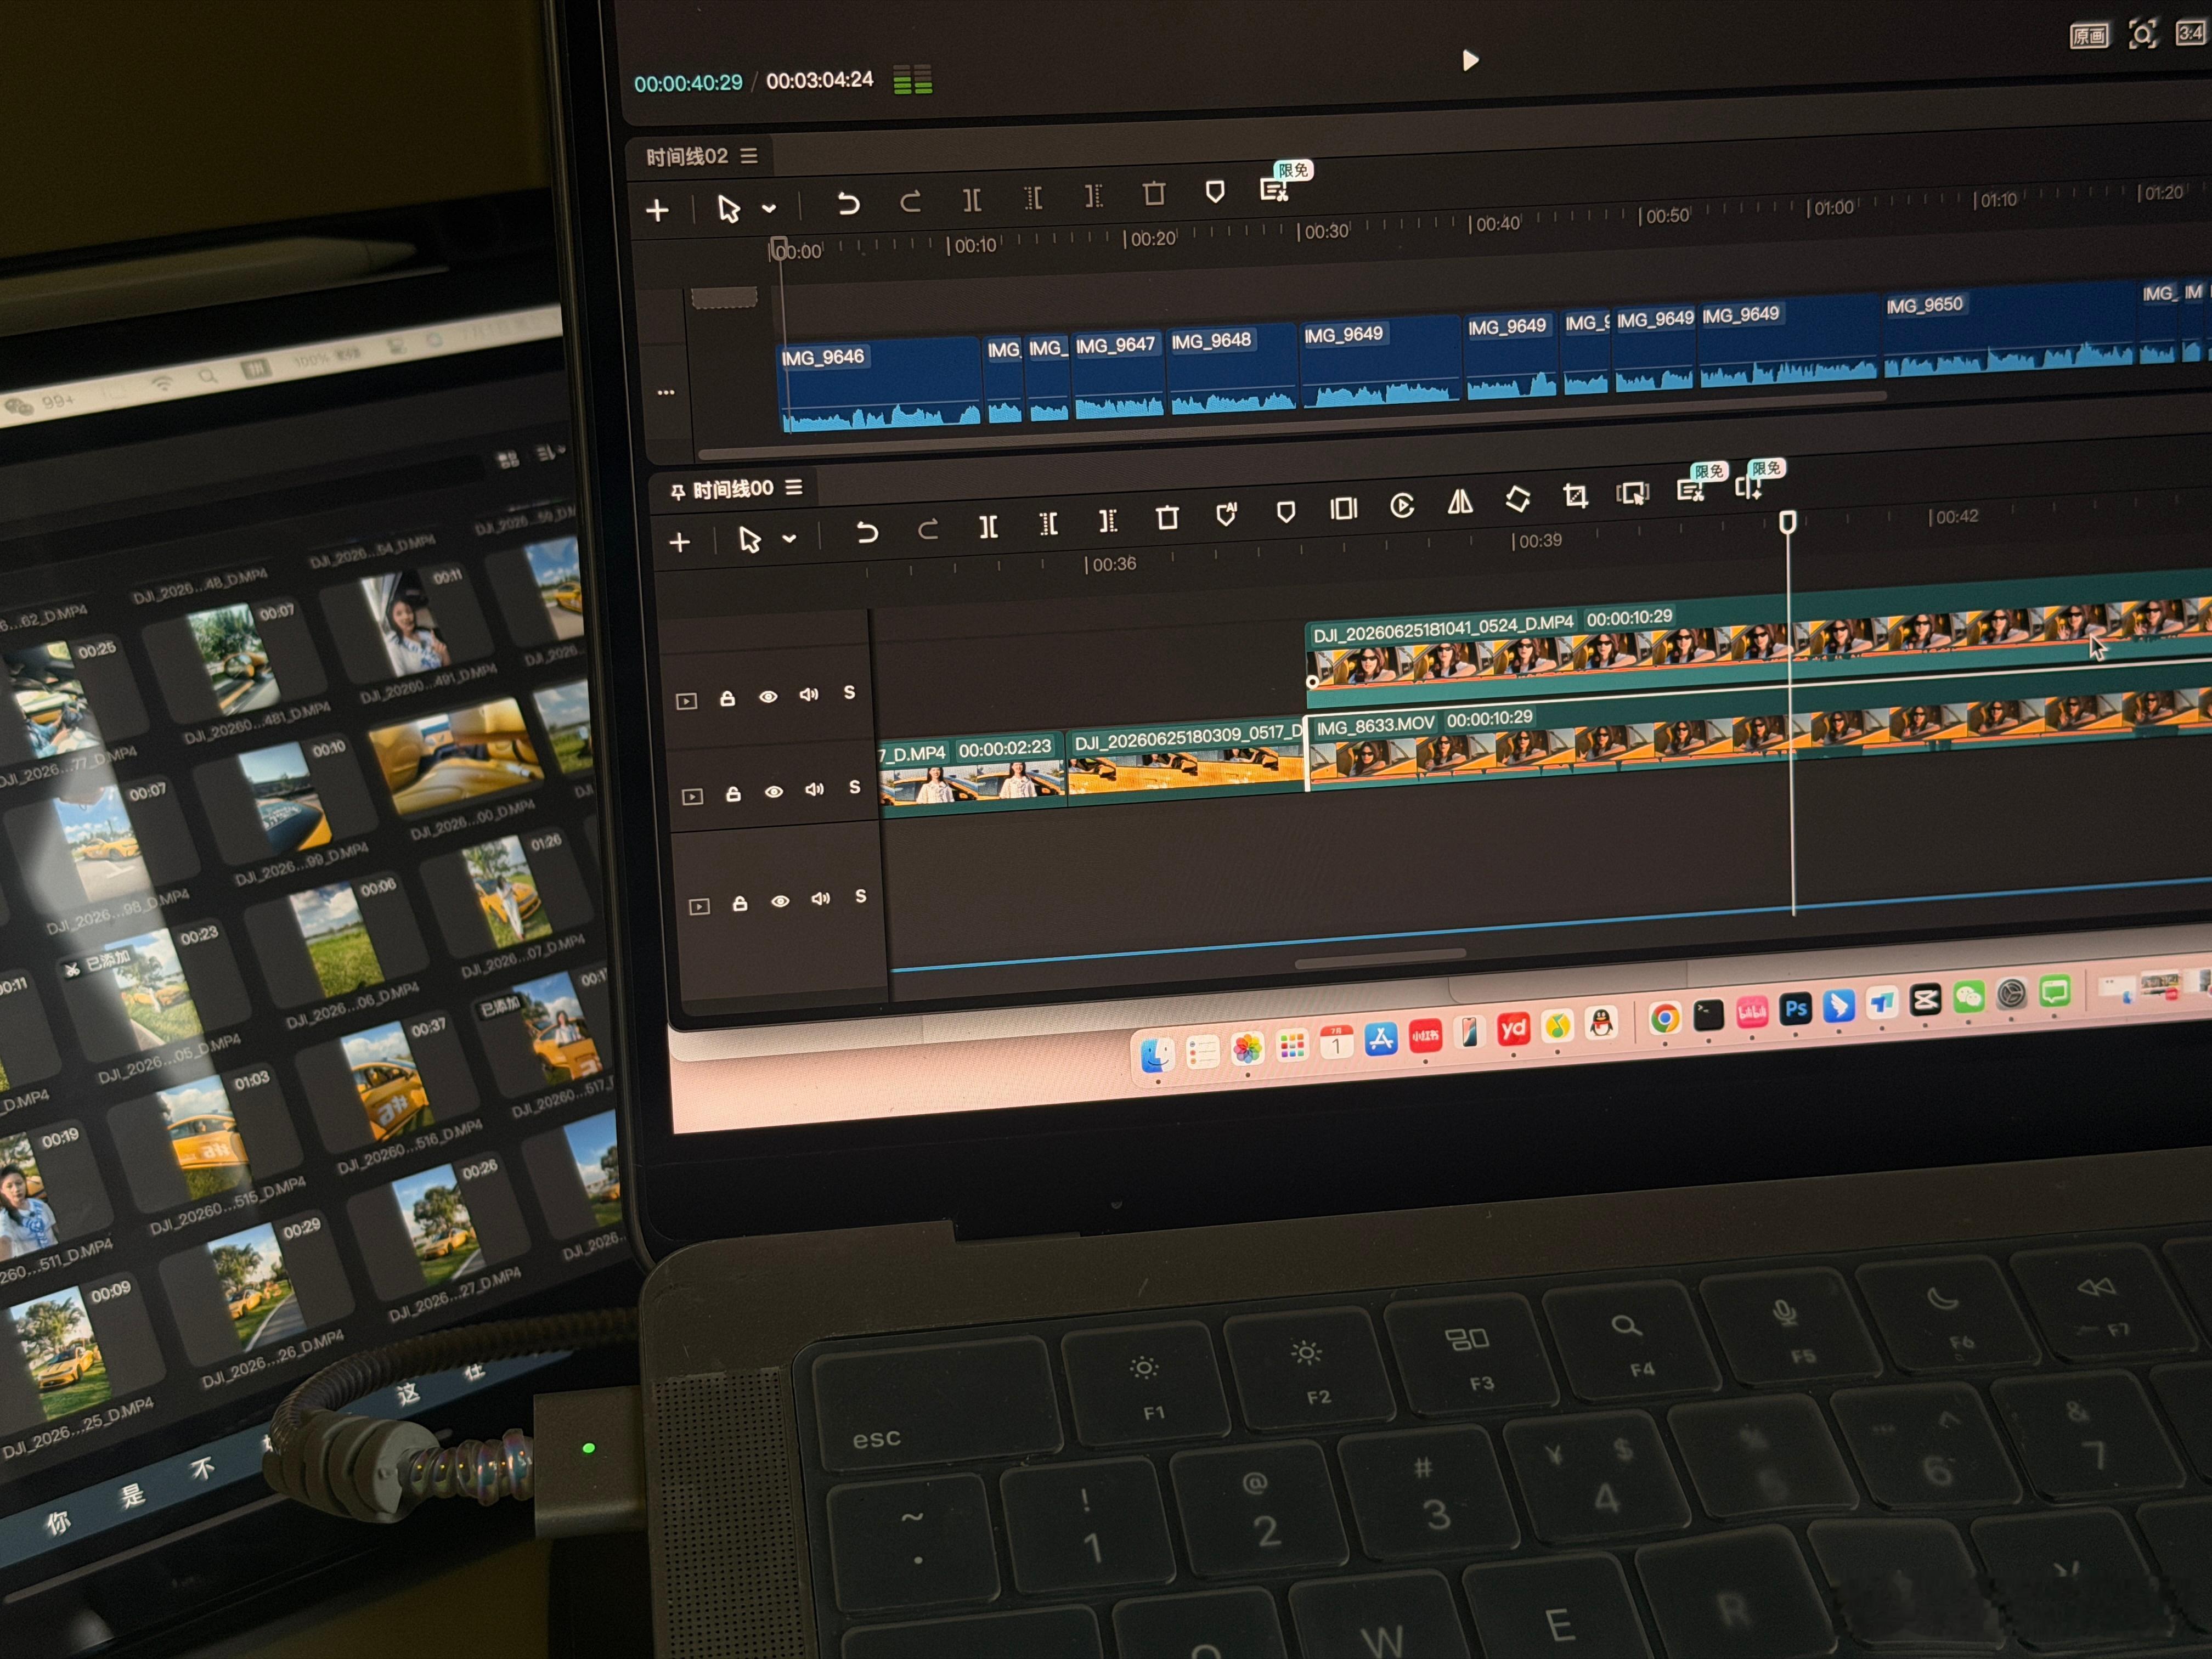Open Google Chrome from the Dock
Image resolution: width=2212 pixels, height=1659 pixels.
(1664, 1018)
